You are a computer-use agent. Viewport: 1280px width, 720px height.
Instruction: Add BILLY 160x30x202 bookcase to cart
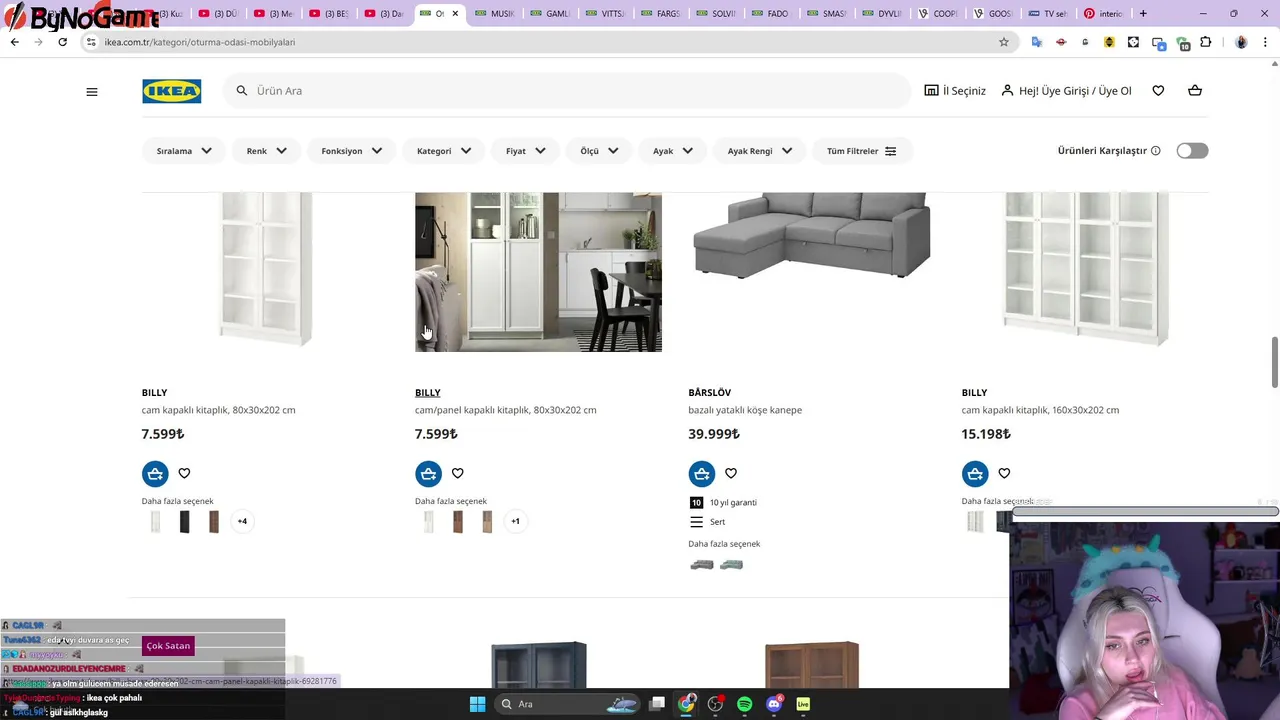click(x=975, y=473)
